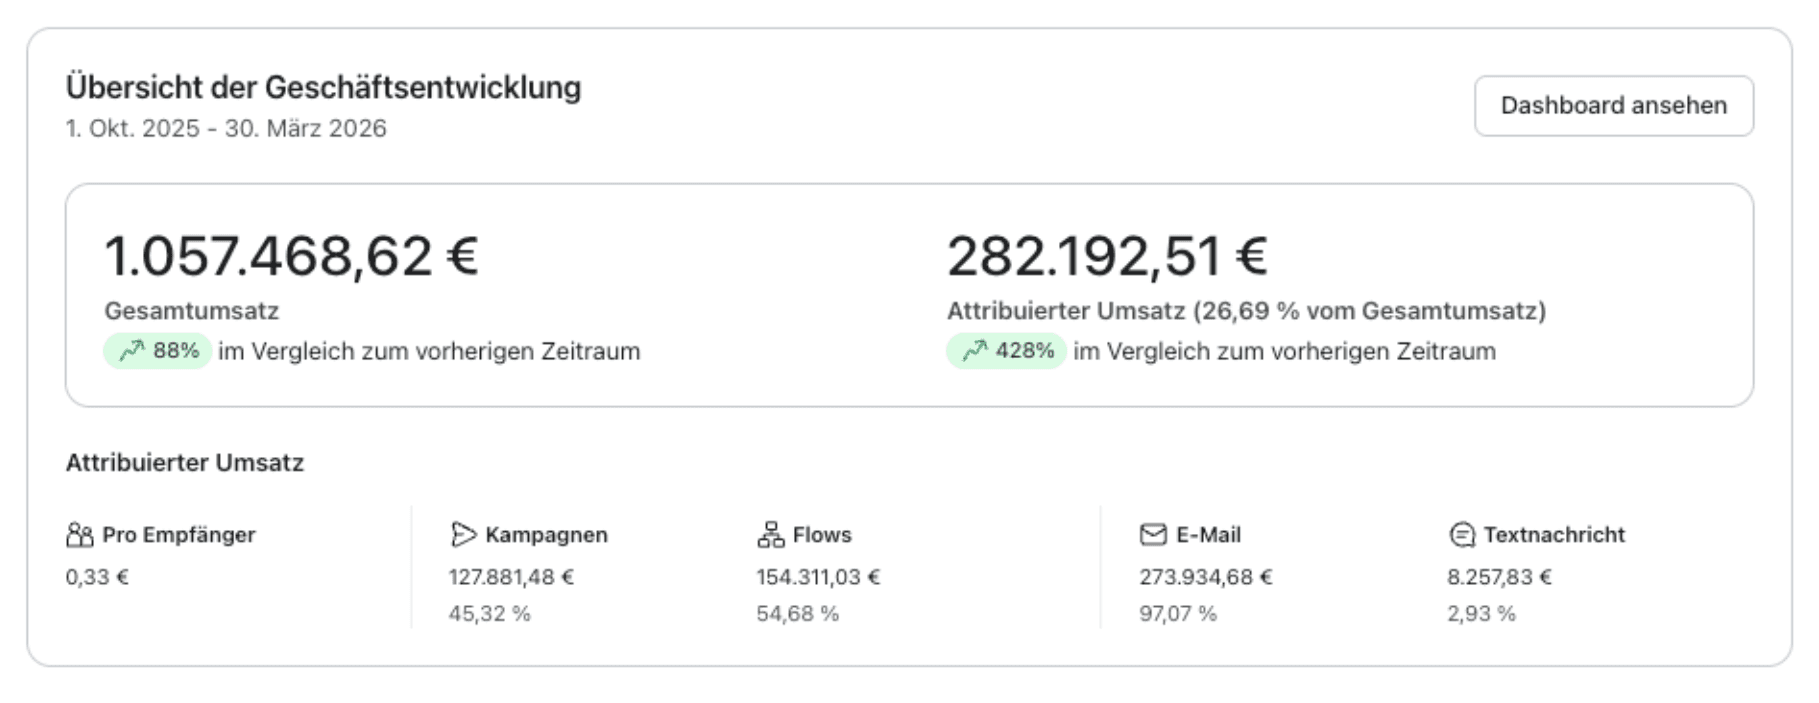
Task: Click the Flows label
Action: pyautogui.click(x=822, y=535)
